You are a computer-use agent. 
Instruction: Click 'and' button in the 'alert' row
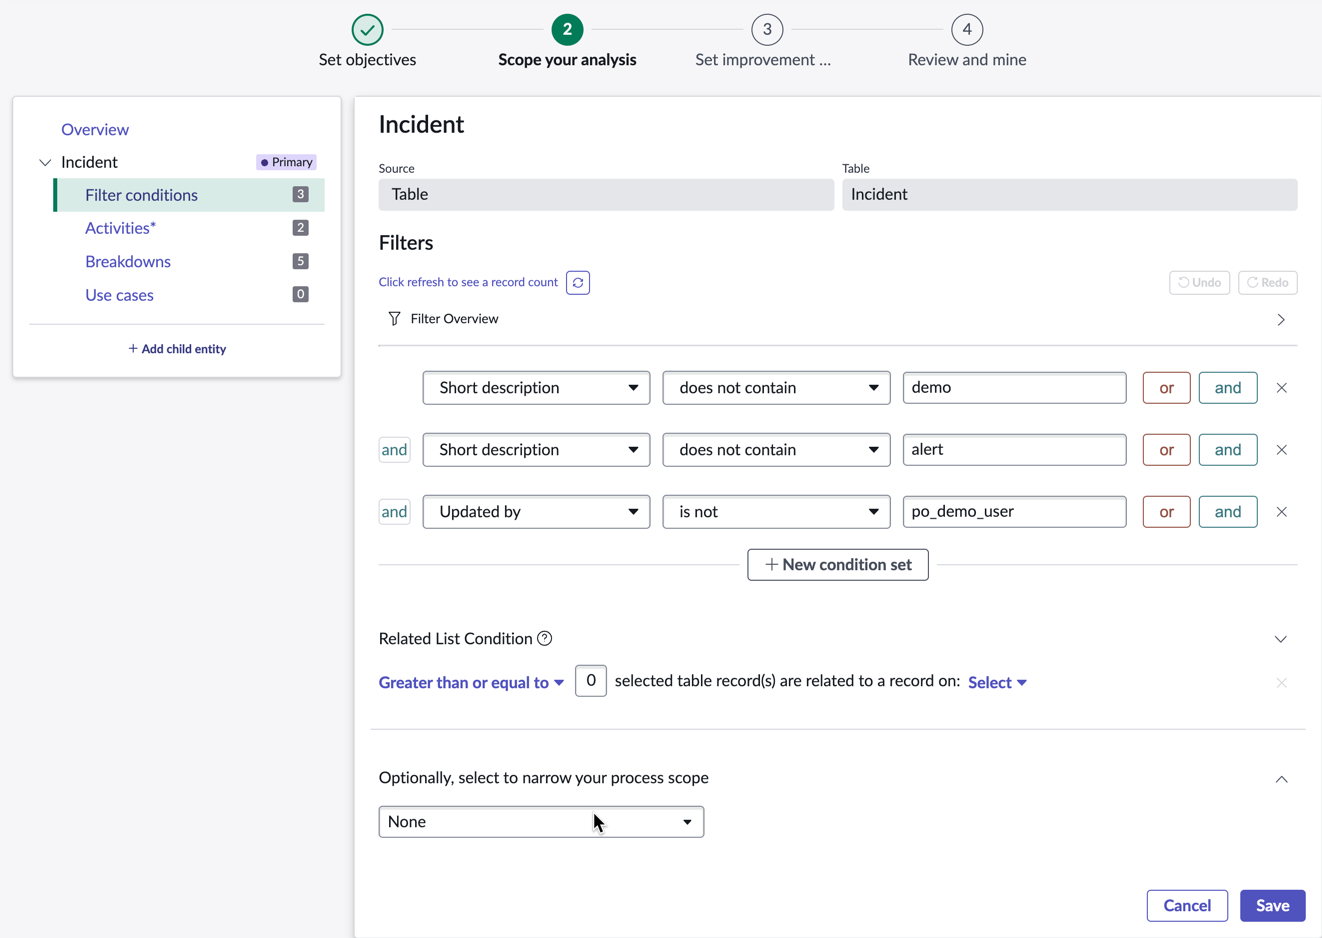click(x=1228, y=450)
